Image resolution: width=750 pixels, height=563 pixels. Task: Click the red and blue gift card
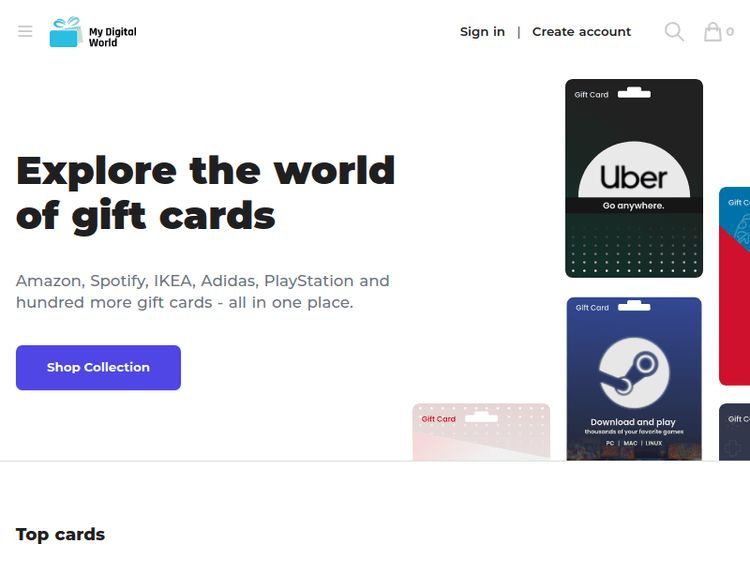[x=735, y=286]
